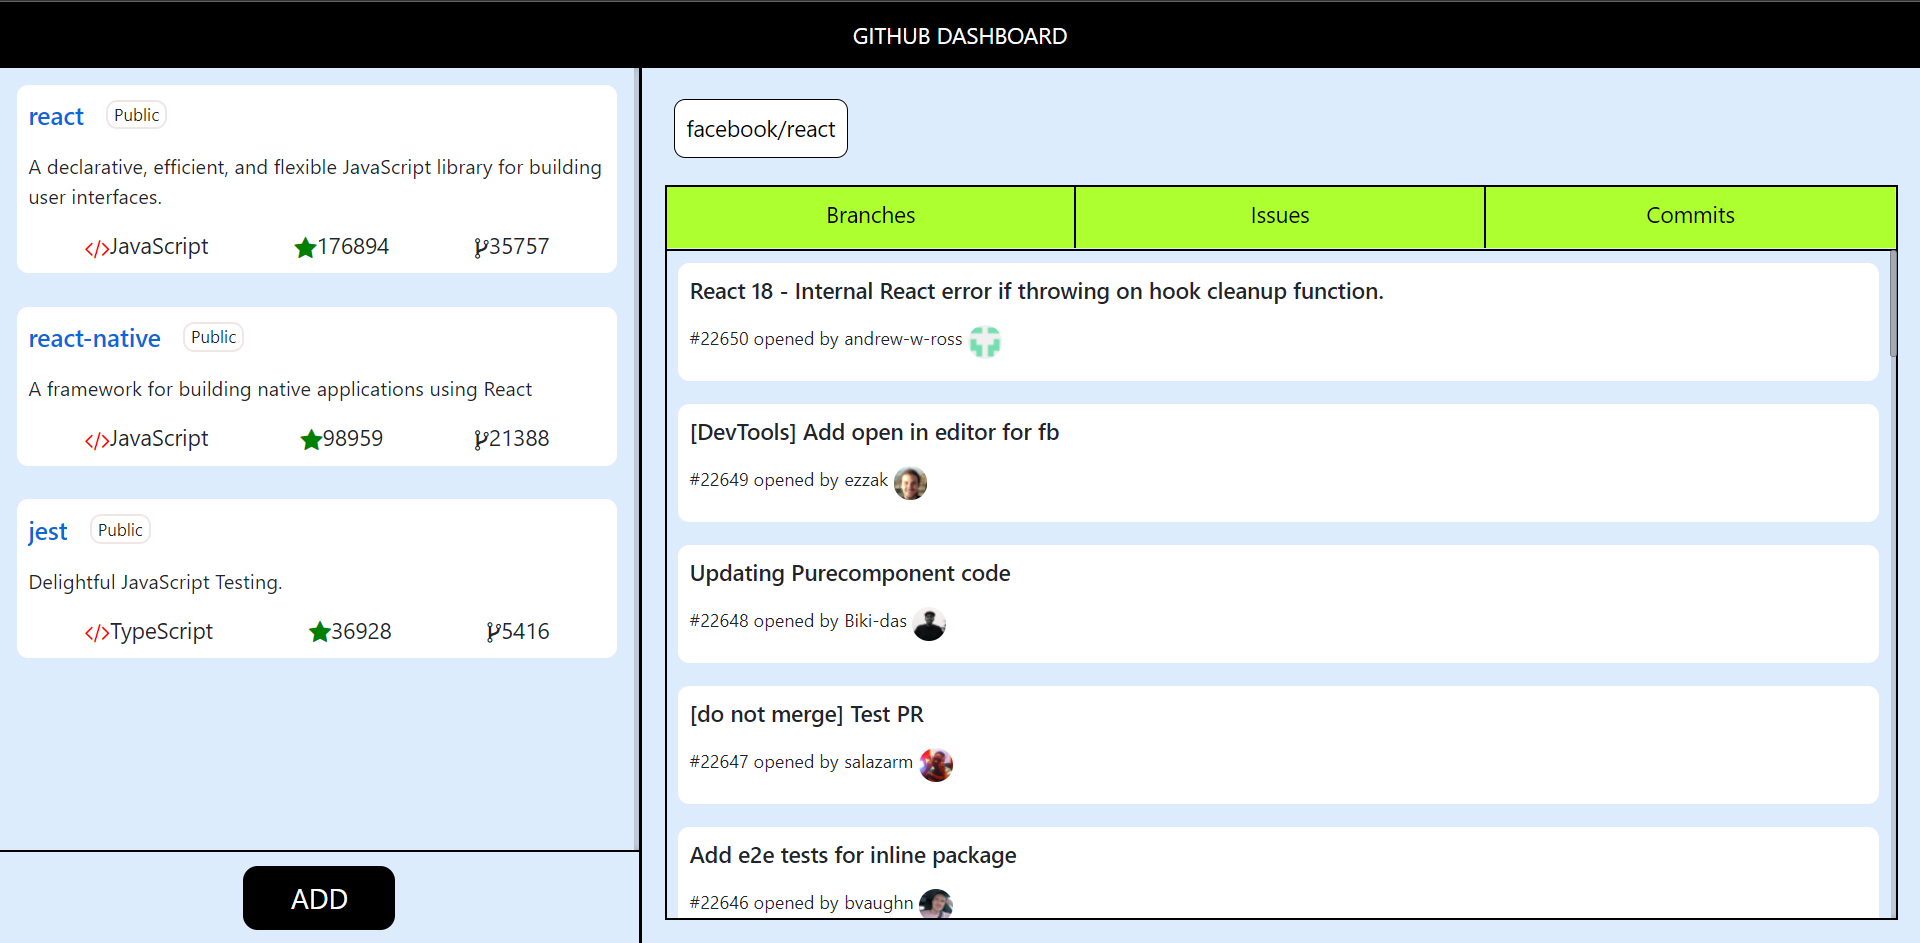Click '#22649 opened by ezzak' text

tap(789, 480)
